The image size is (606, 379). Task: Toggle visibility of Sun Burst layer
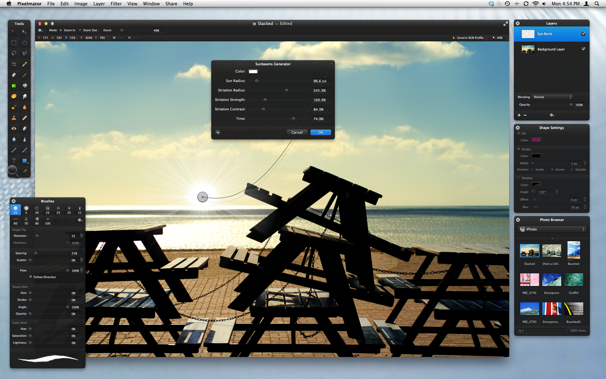pyautogui.click(x=583, y=34)
